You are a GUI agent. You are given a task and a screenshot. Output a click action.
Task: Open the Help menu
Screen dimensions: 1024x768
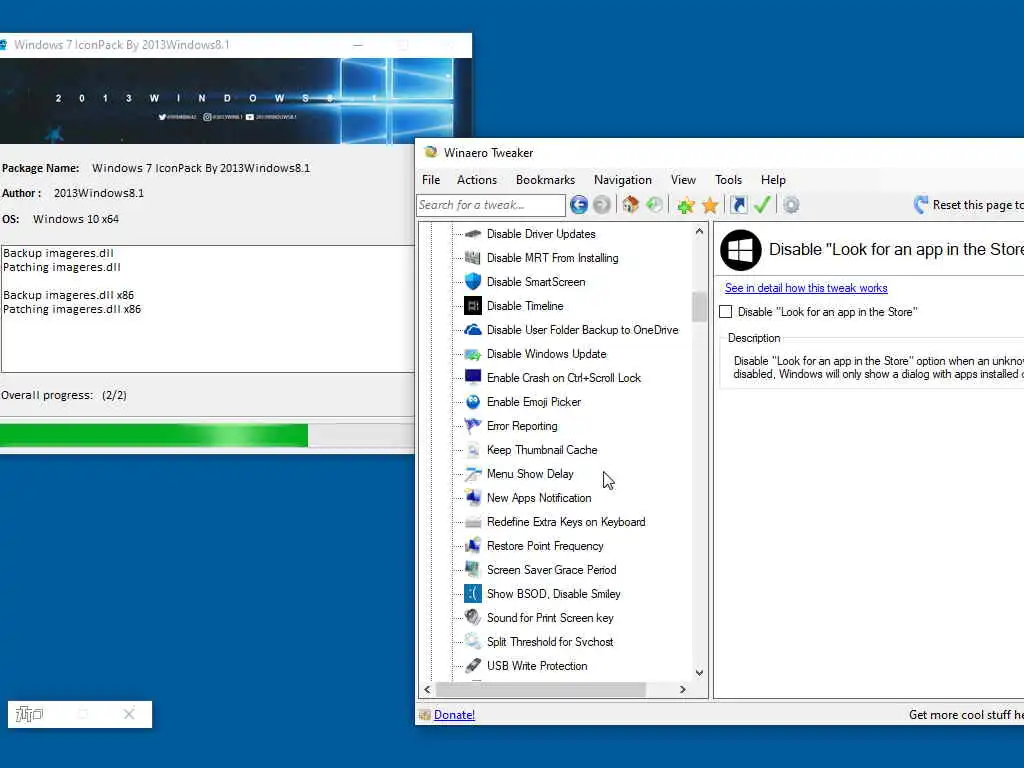pos(773,180)
